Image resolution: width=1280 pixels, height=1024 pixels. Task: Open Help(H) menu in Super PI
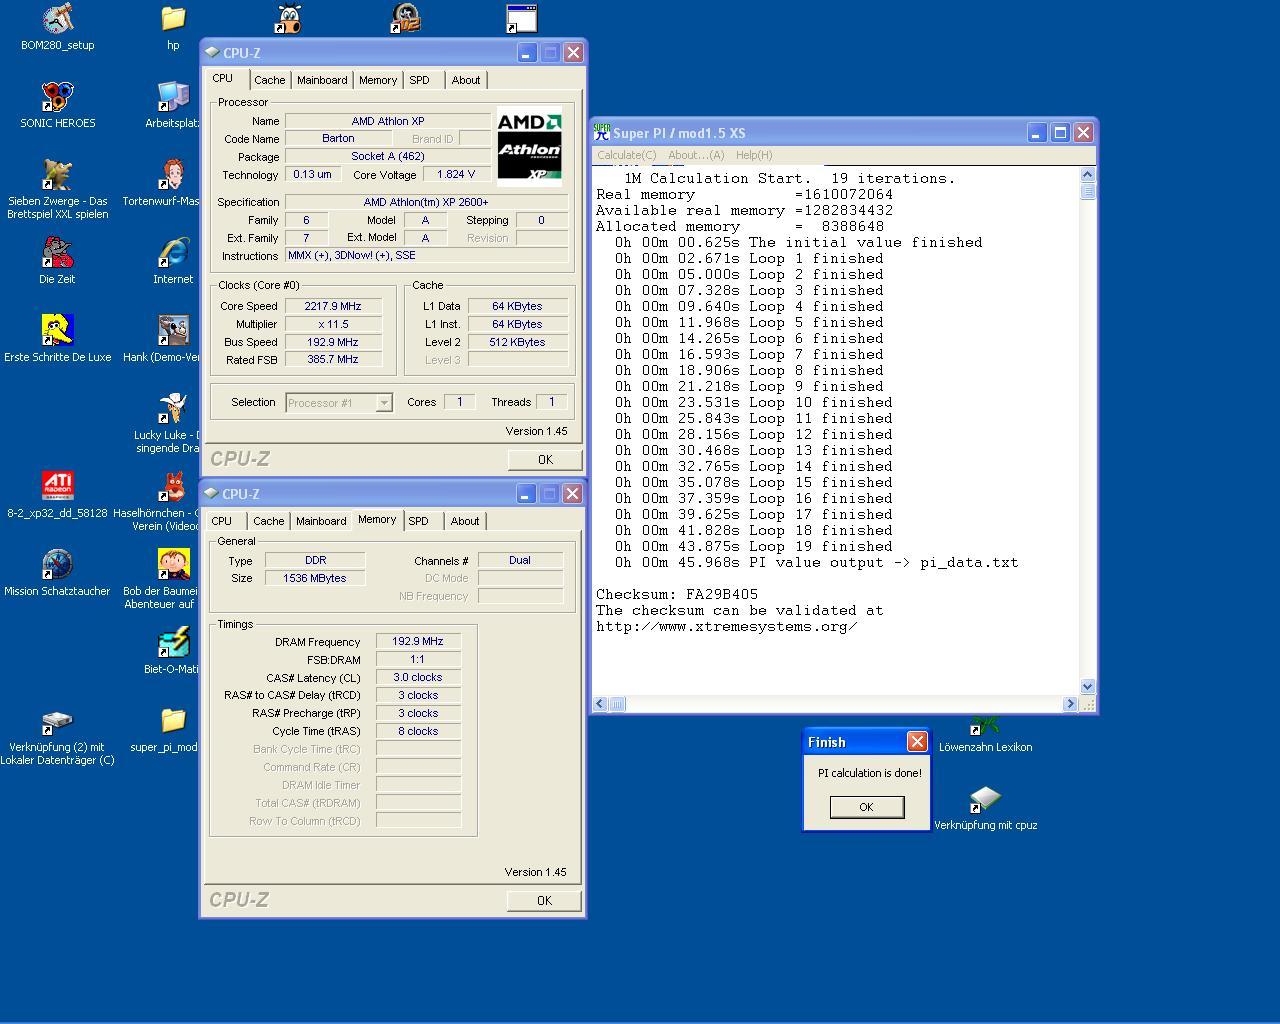coord(754,155)
